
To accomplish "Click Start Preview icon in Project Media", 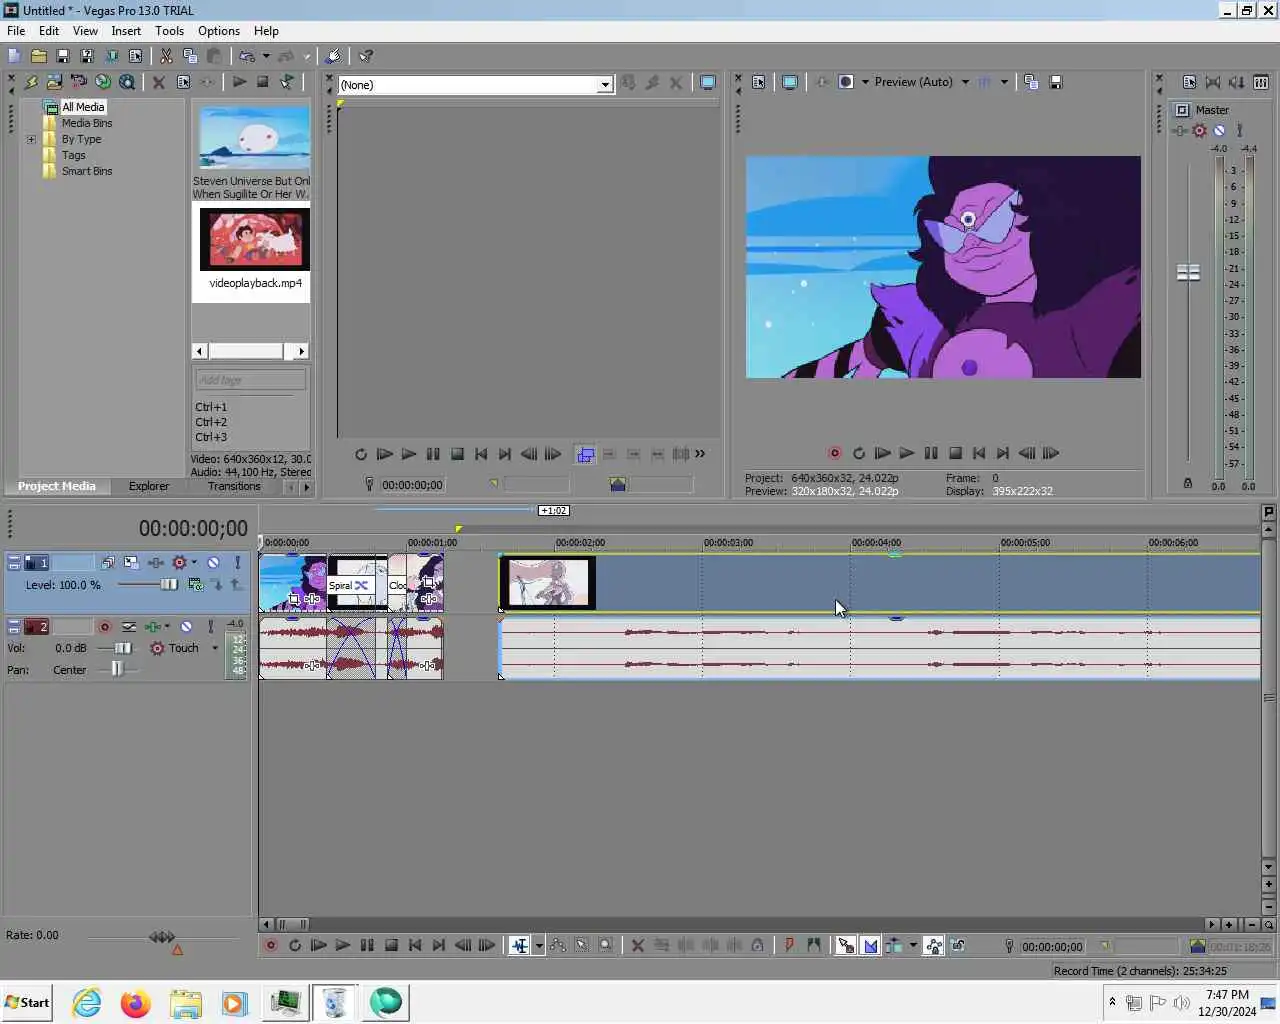I will coord(239,82).
